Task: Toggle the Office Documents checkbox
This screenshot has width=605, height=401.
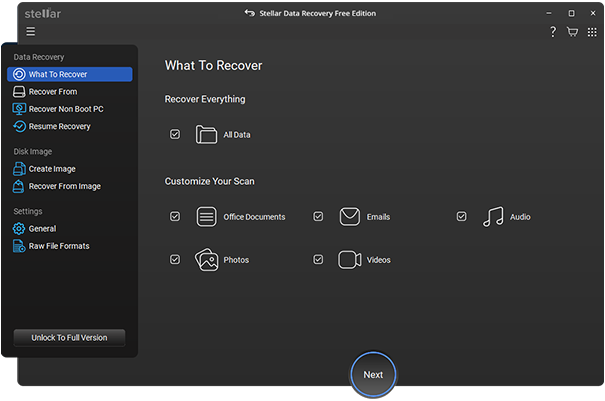Action: [175, 217]
